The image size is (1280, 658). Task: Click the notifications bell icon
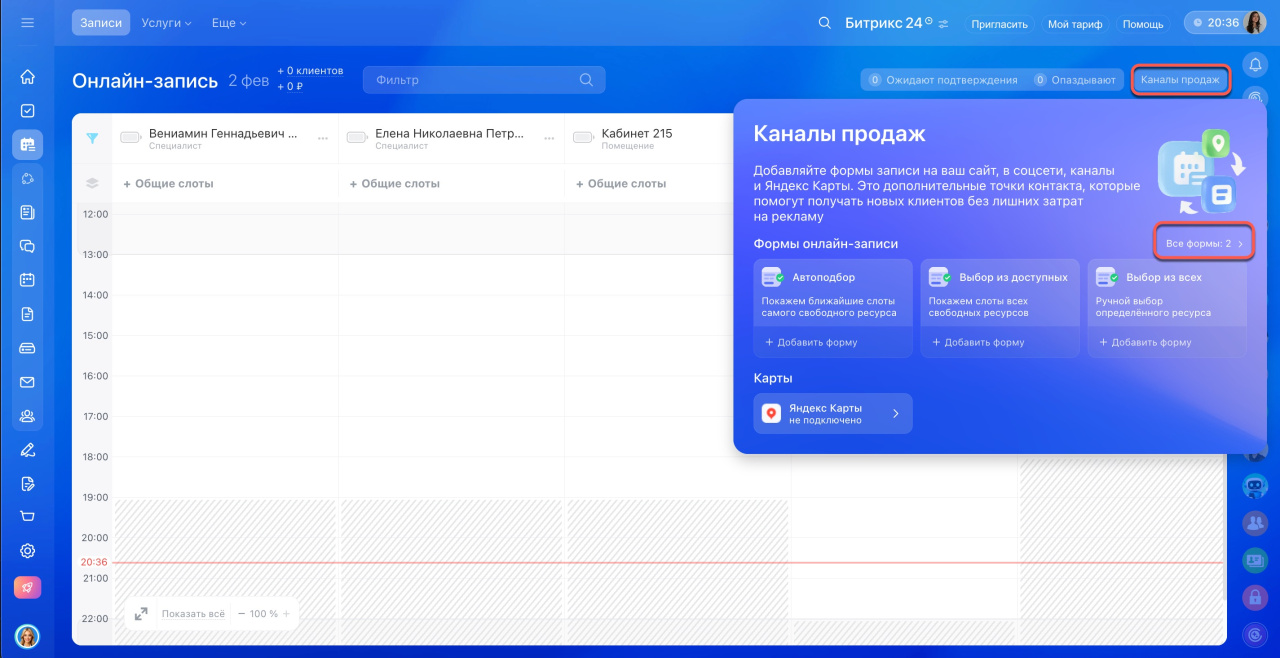pyautogui.click(x=1255, y=66)
